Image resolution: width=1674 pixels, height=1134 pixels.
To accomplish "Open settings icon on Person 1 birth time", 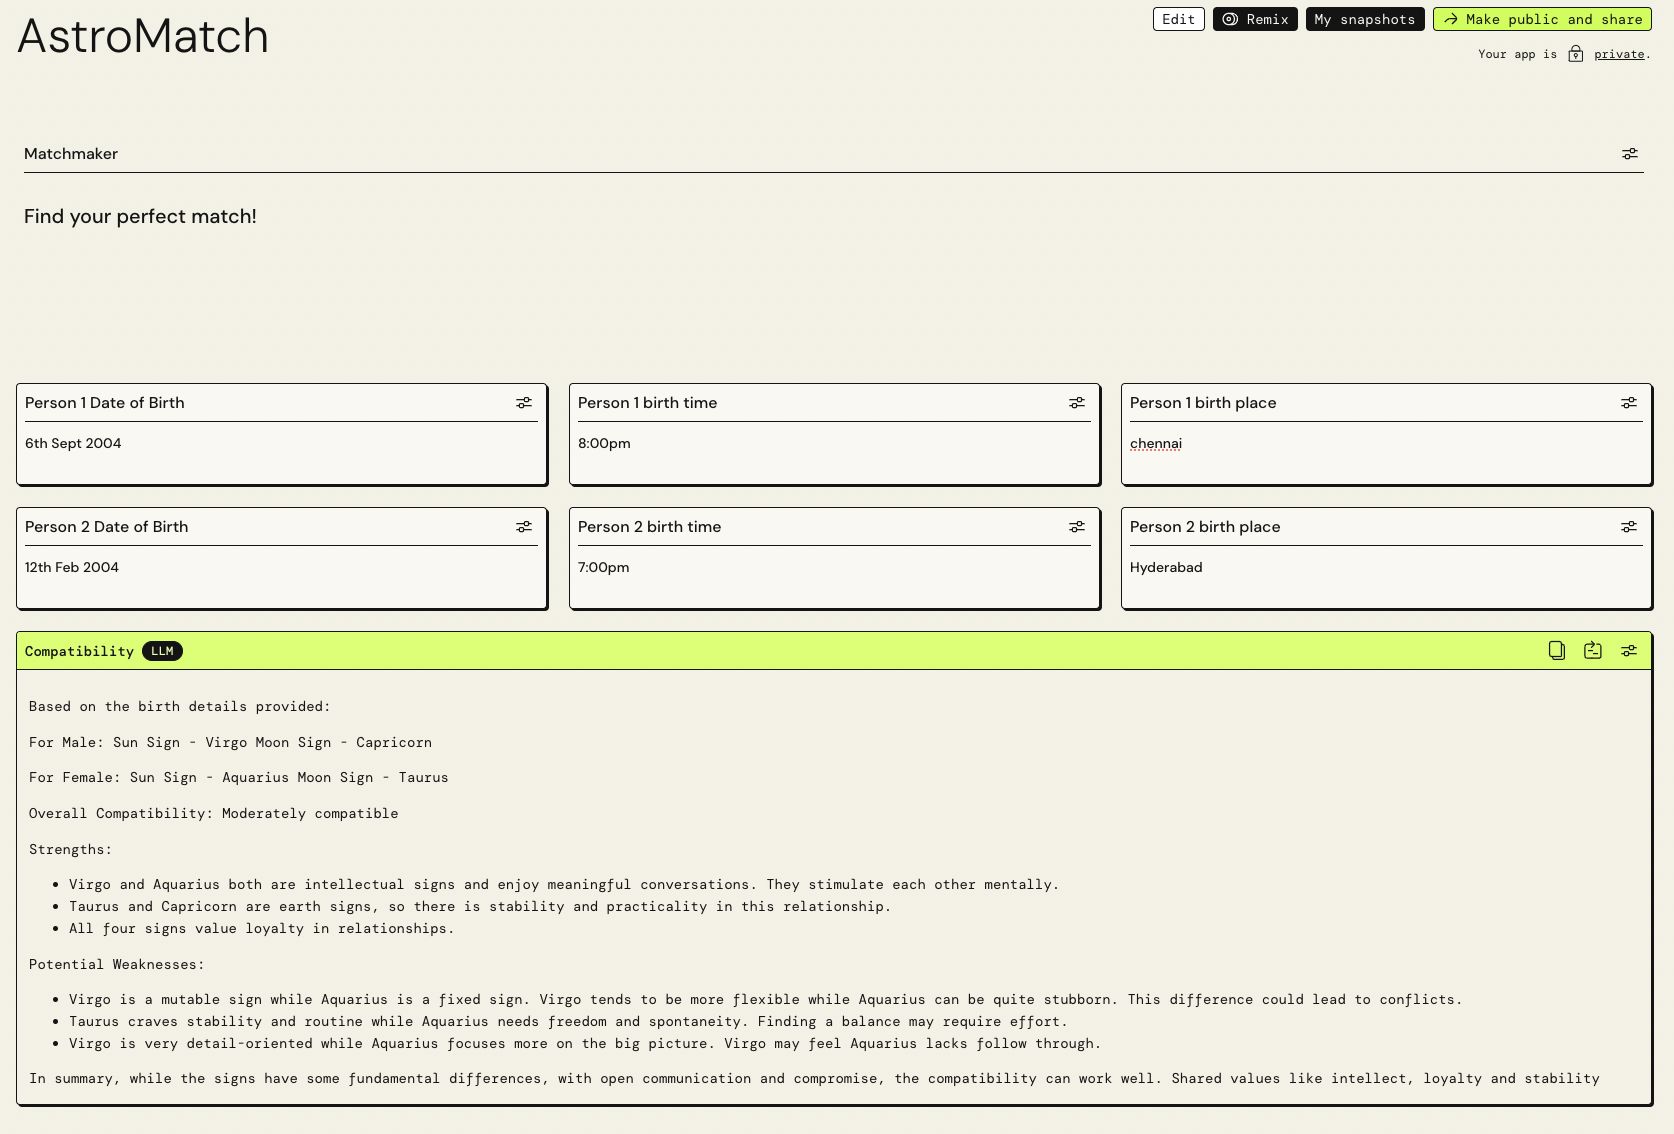I will tap(1077, 402).
